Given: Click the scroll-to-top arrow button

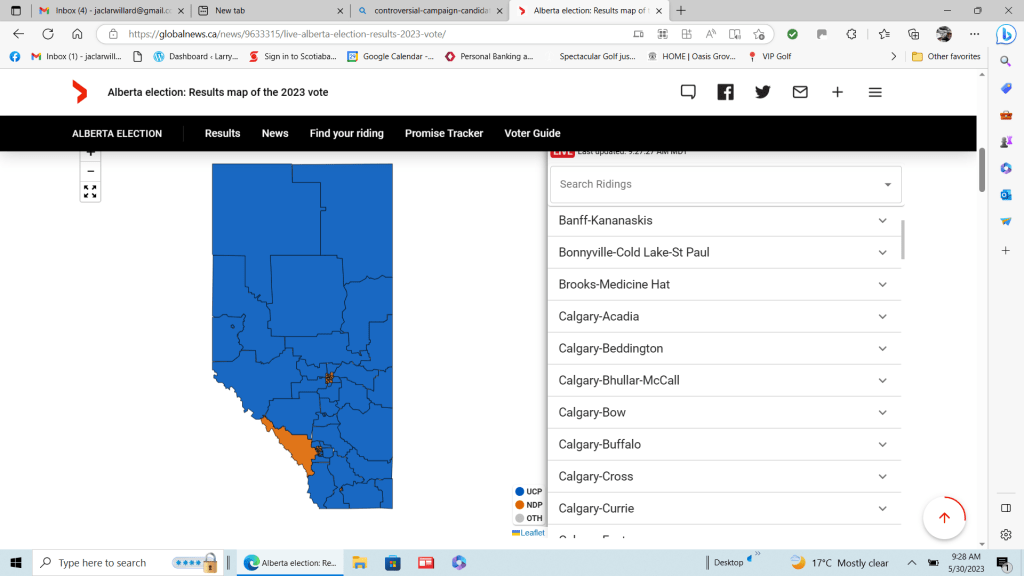Looking at the screenshot, I should click(943, 518).
